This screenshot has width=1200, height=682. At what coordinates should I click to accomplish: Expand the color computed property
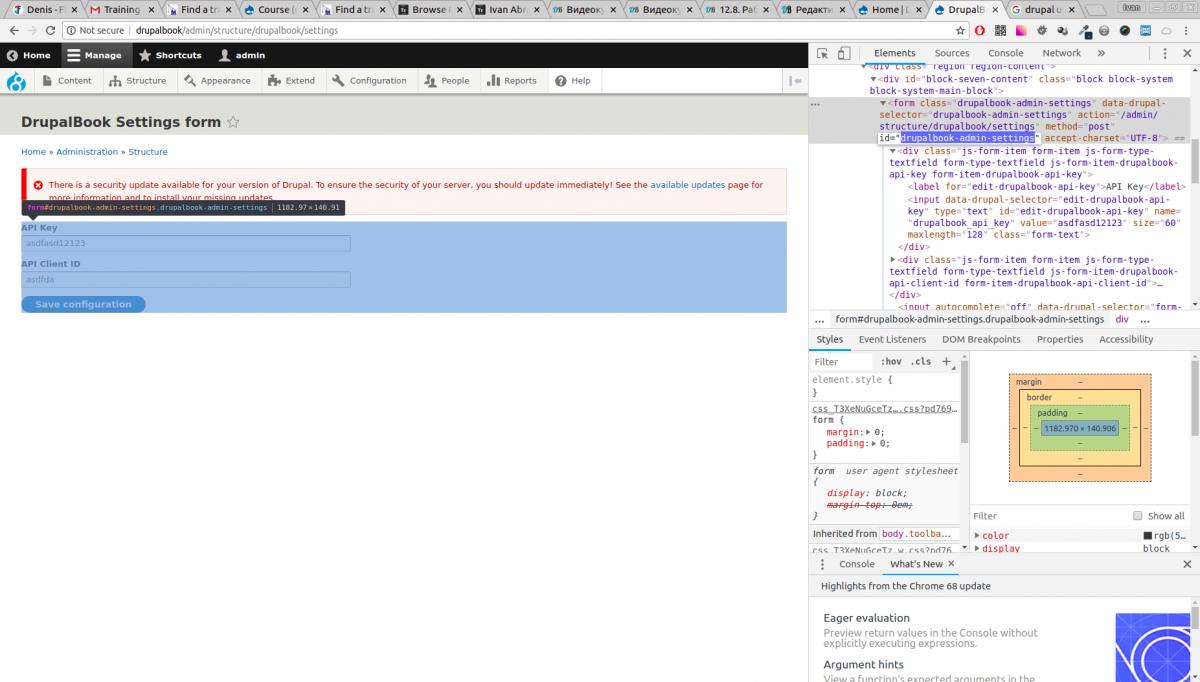point(978,536)
